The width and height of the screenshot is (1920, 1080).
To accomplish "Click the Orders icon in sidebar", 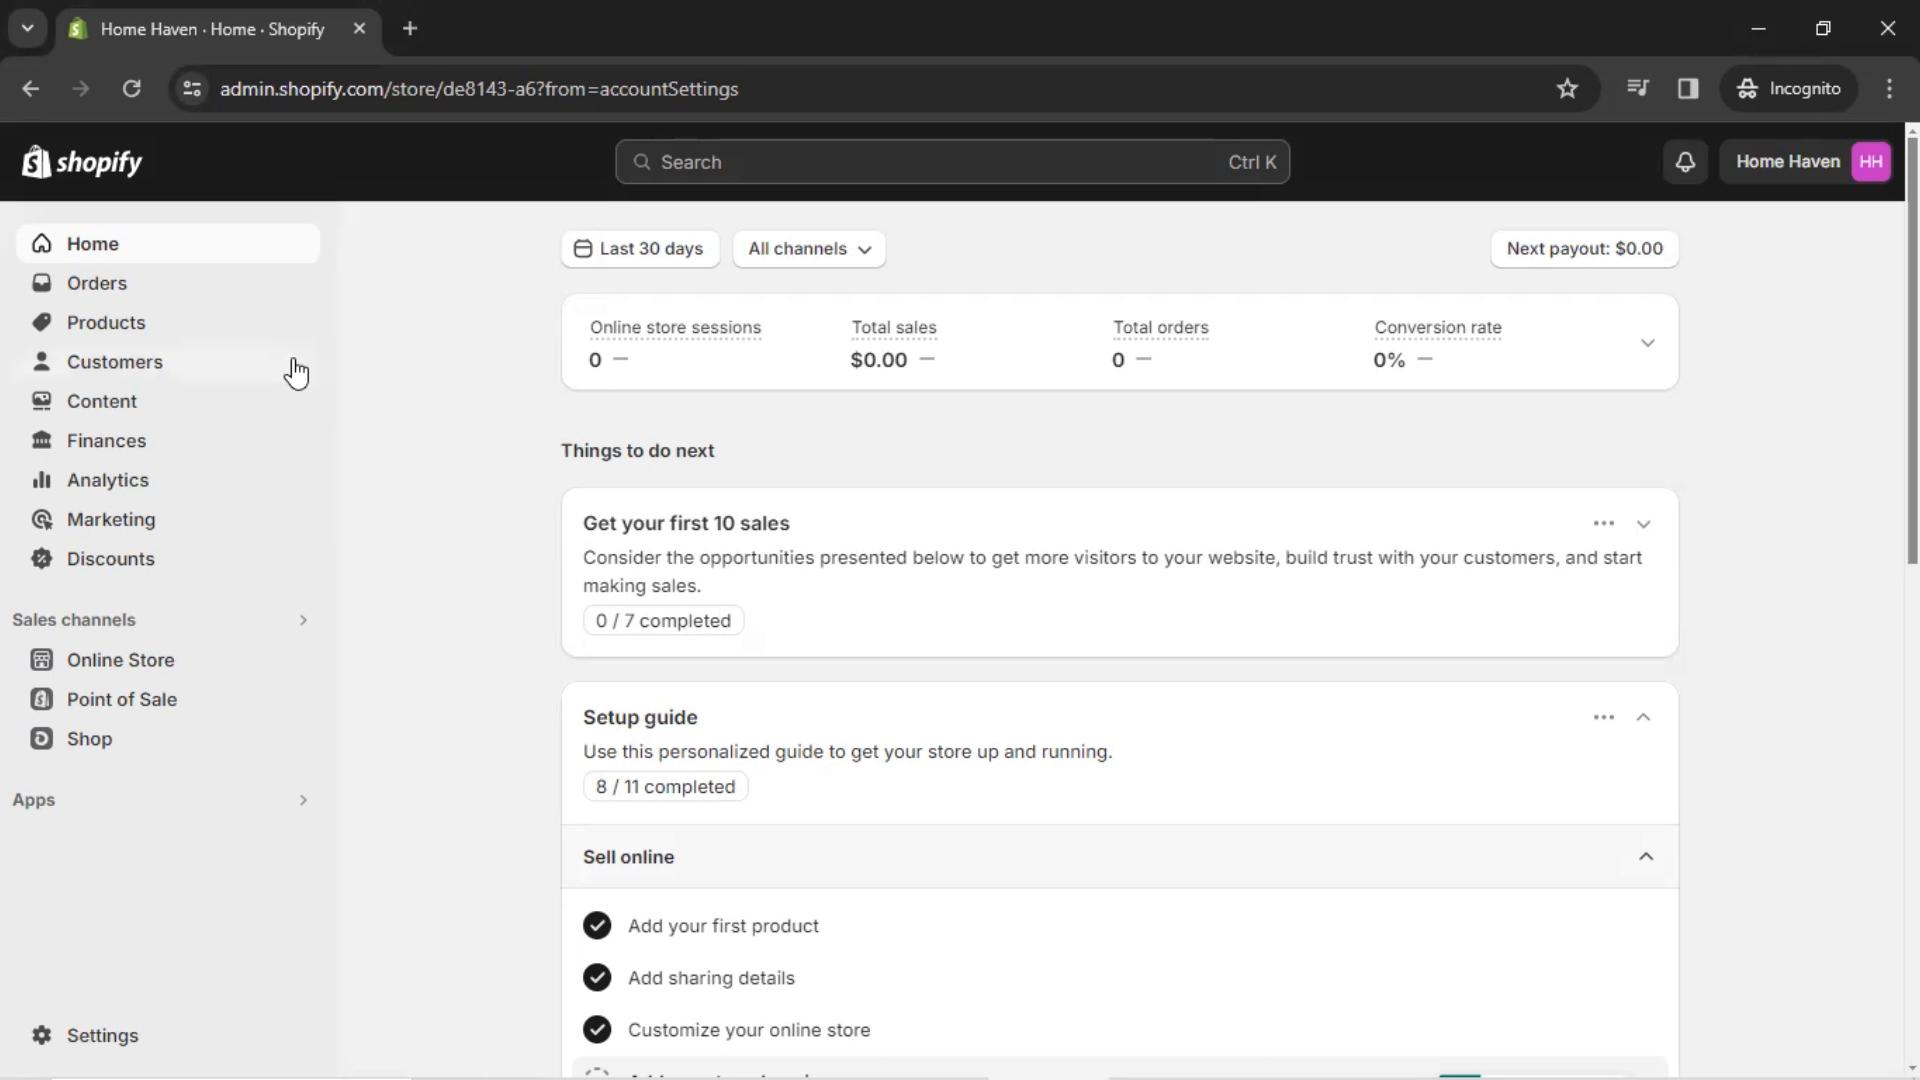I will (41, 282).
